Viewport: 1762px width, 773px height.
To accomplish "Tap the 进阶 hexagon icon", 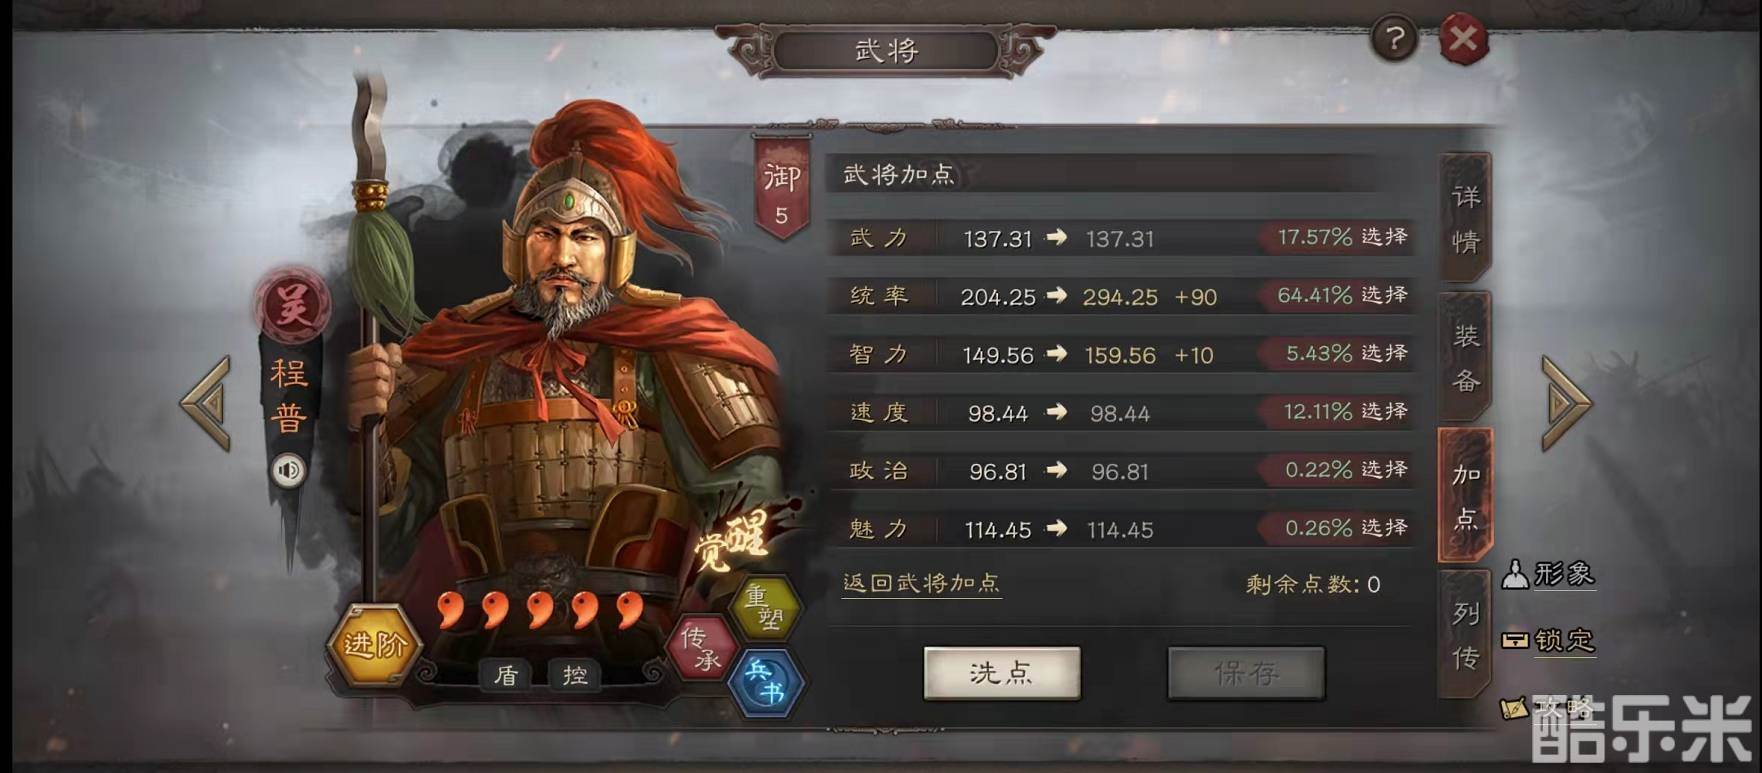I will (x=374, y=645).
